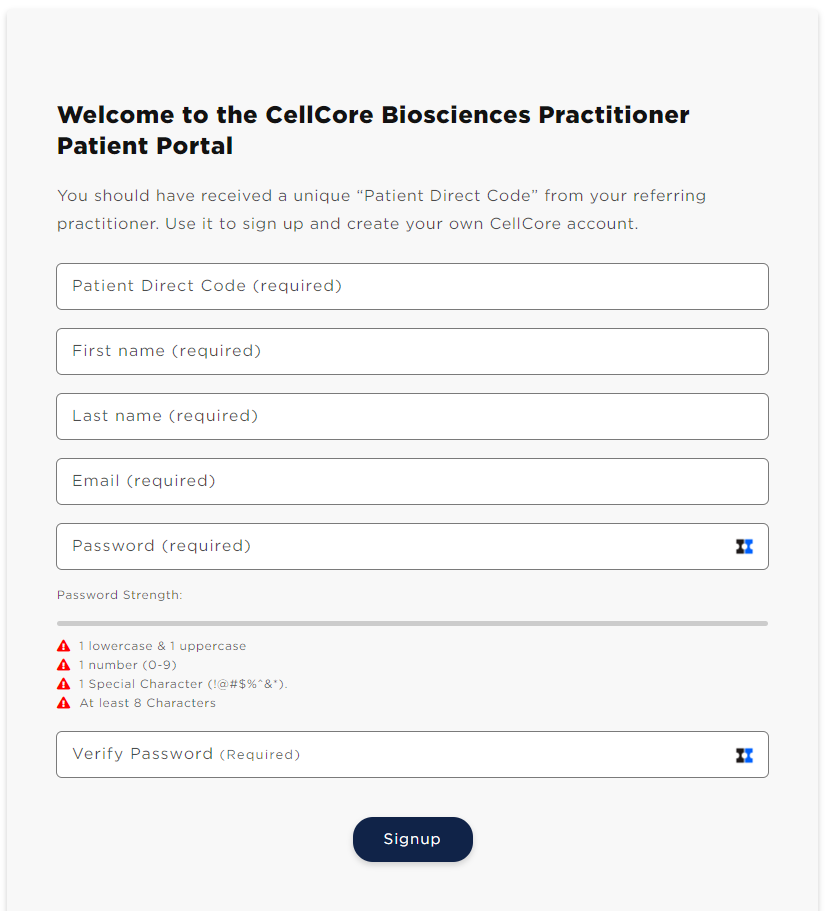
Task: Click the Signup button
Action: click(x=412, y=839)
